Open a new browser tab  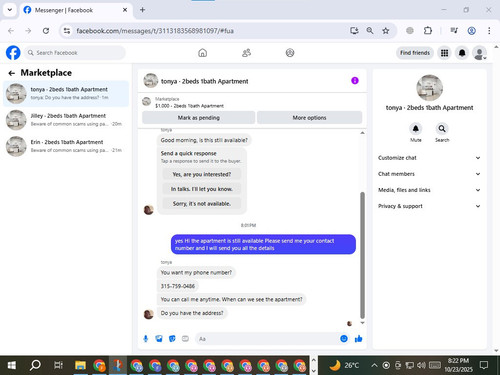point(142,10)
